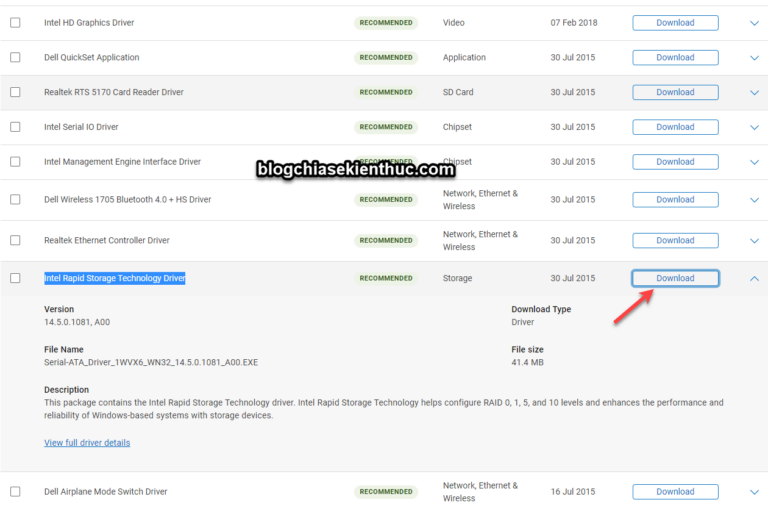The image size is (768, 508).
Task: Select the Realtek RTS 5170 Card Reader checkbox
Action: [15, 92]
